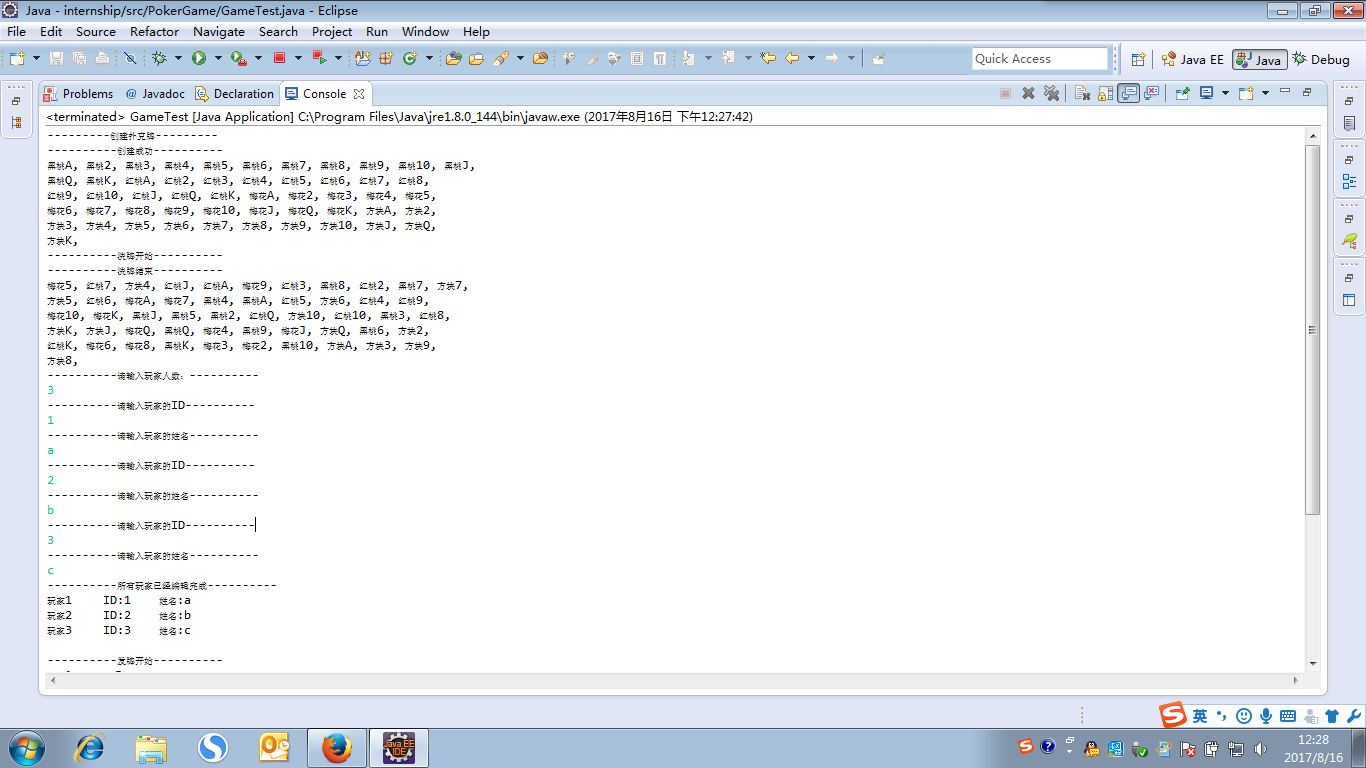
Task: Open Internet Explorer from the taskbar
Action: pos(90,747)
